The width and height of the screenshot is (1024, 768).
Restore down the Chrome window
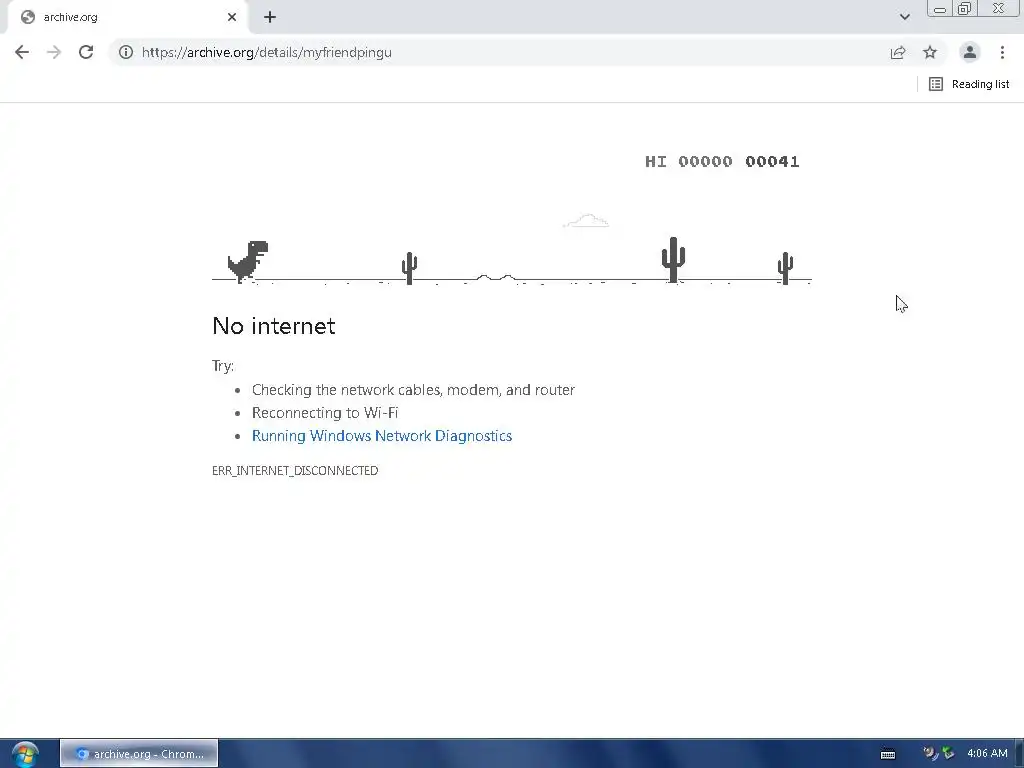[964, 8]
